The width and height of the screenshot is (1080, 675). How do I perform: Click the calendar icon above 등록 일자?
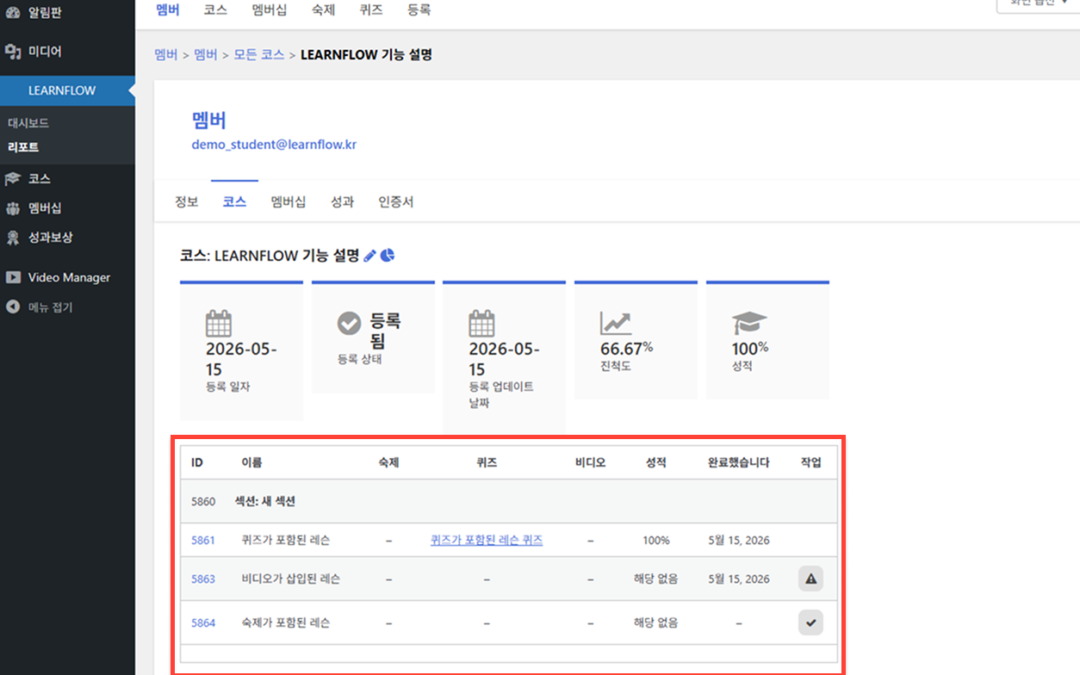click(x=218, y=323)
